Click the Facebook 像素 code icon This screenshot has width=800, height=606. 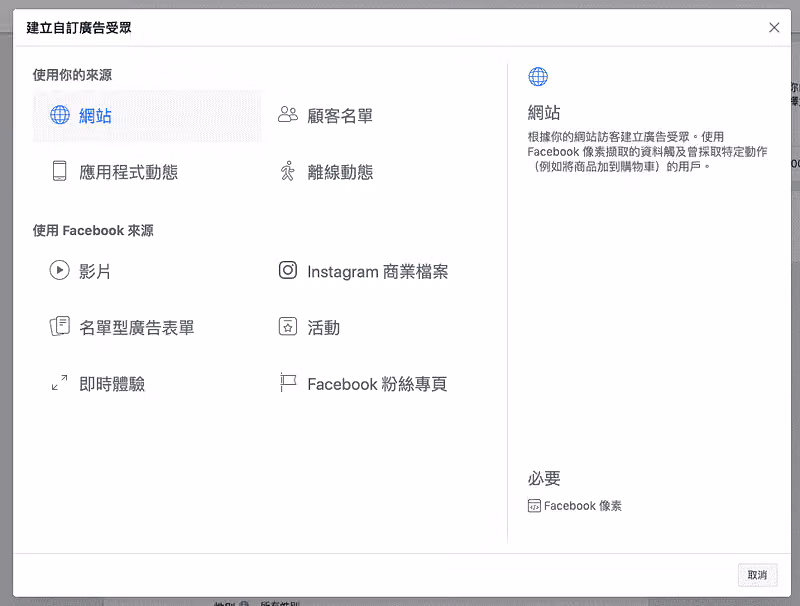pos(534,506)
